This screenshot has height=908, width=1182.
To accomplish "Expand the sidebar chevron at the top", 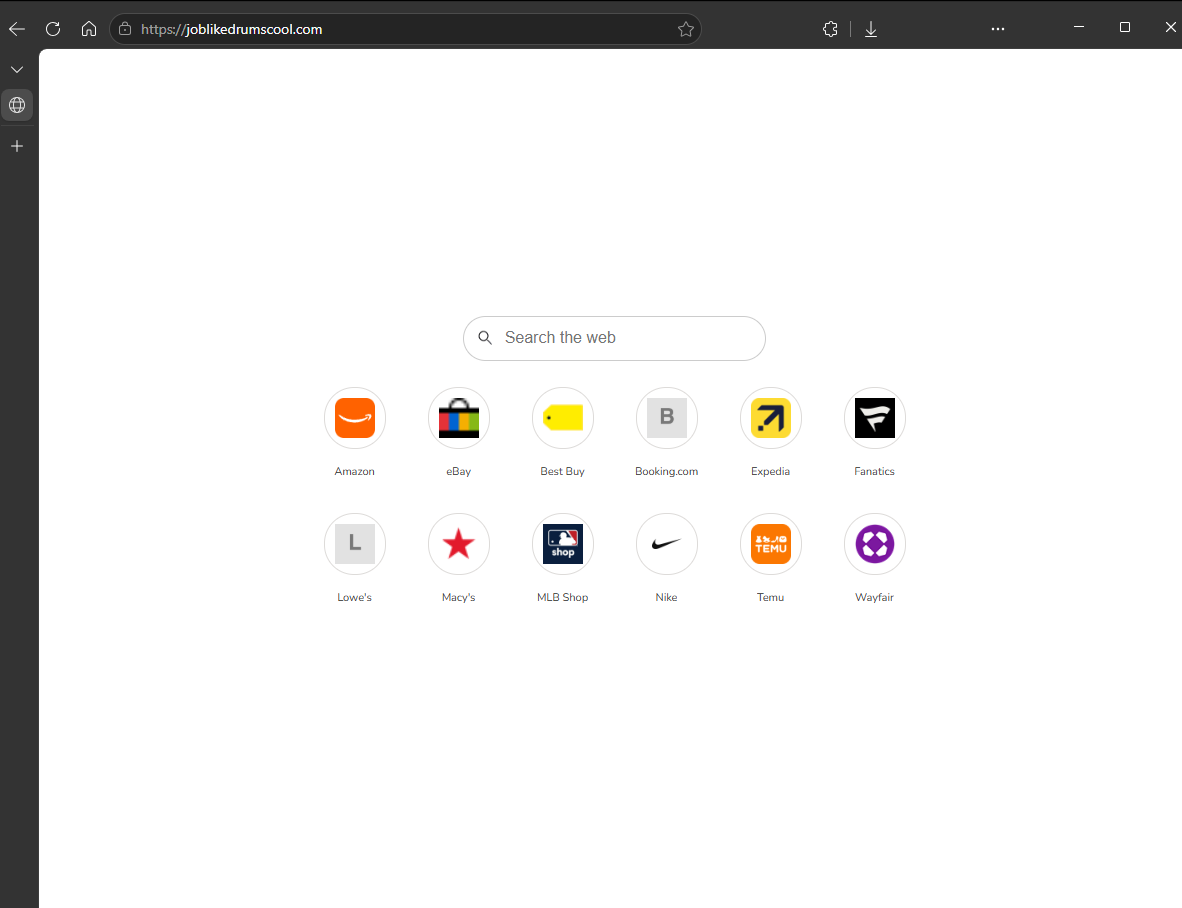I will [17, 69].
